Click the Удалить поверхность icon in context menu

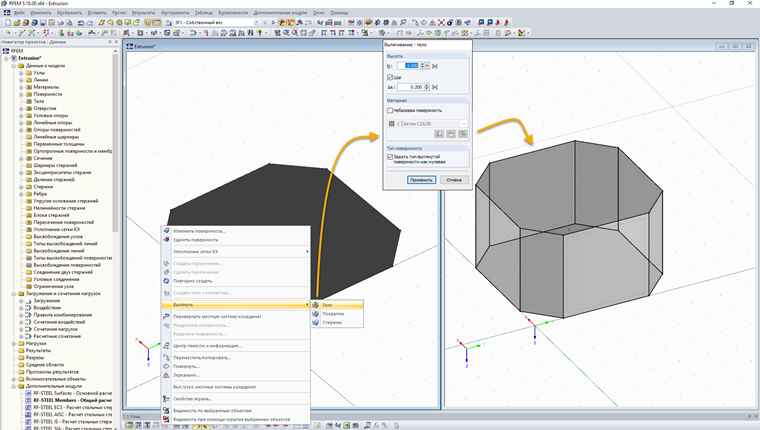[x=166, y=239]
